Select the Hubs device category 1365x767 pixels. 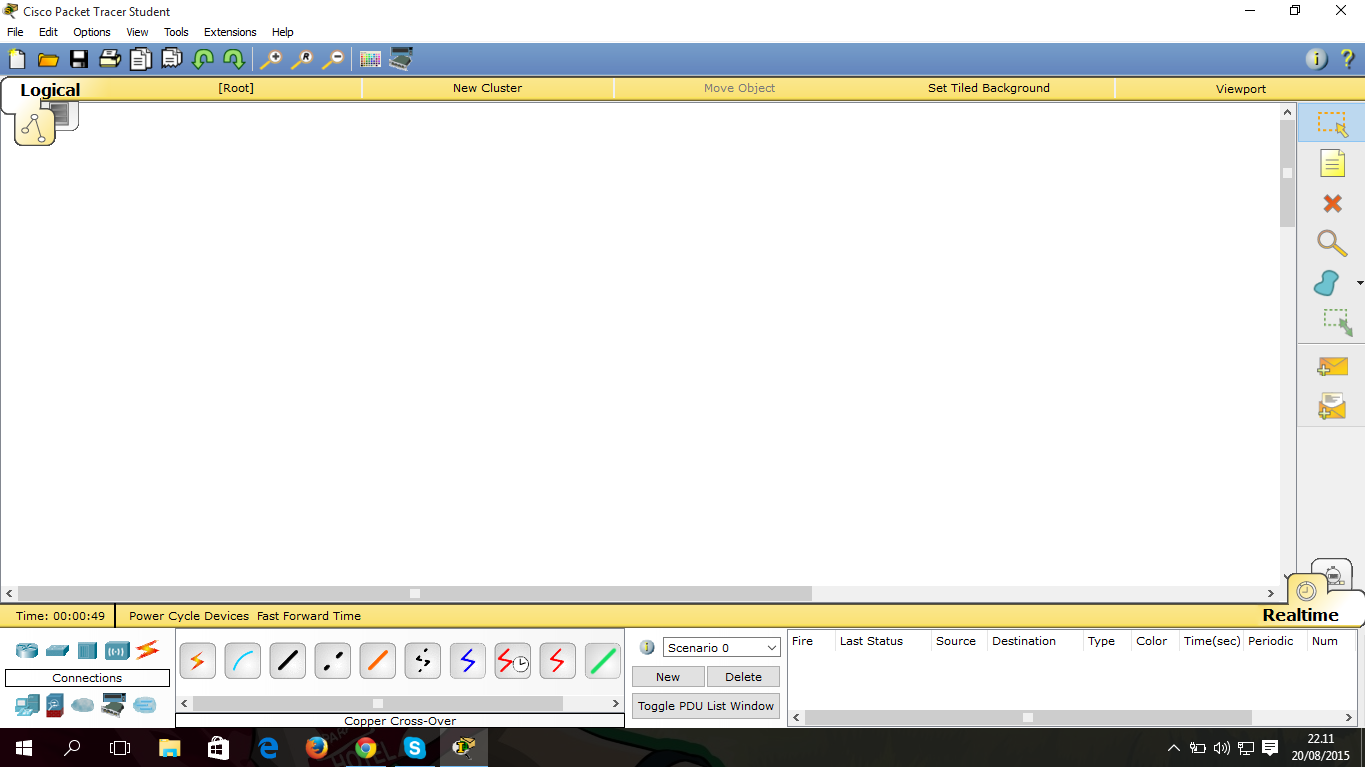point(87,651)
